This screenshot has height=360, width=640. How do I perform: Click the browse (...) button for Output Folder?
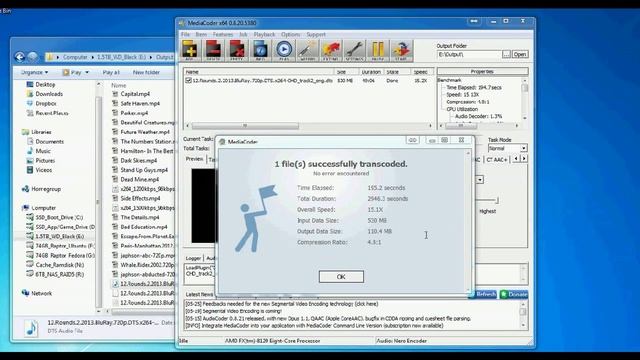point(506,54)
